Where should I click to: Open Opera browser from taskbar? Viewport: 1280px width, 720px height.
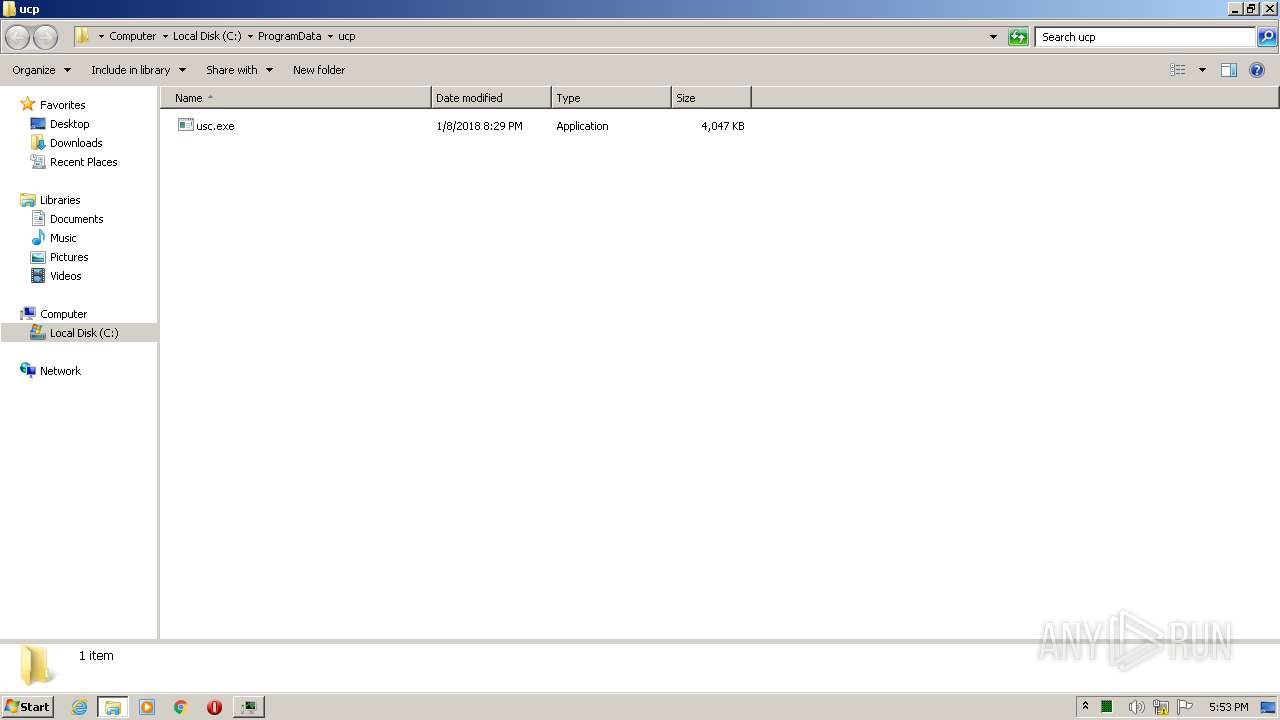pyautogui.click(x=214, y=707)
